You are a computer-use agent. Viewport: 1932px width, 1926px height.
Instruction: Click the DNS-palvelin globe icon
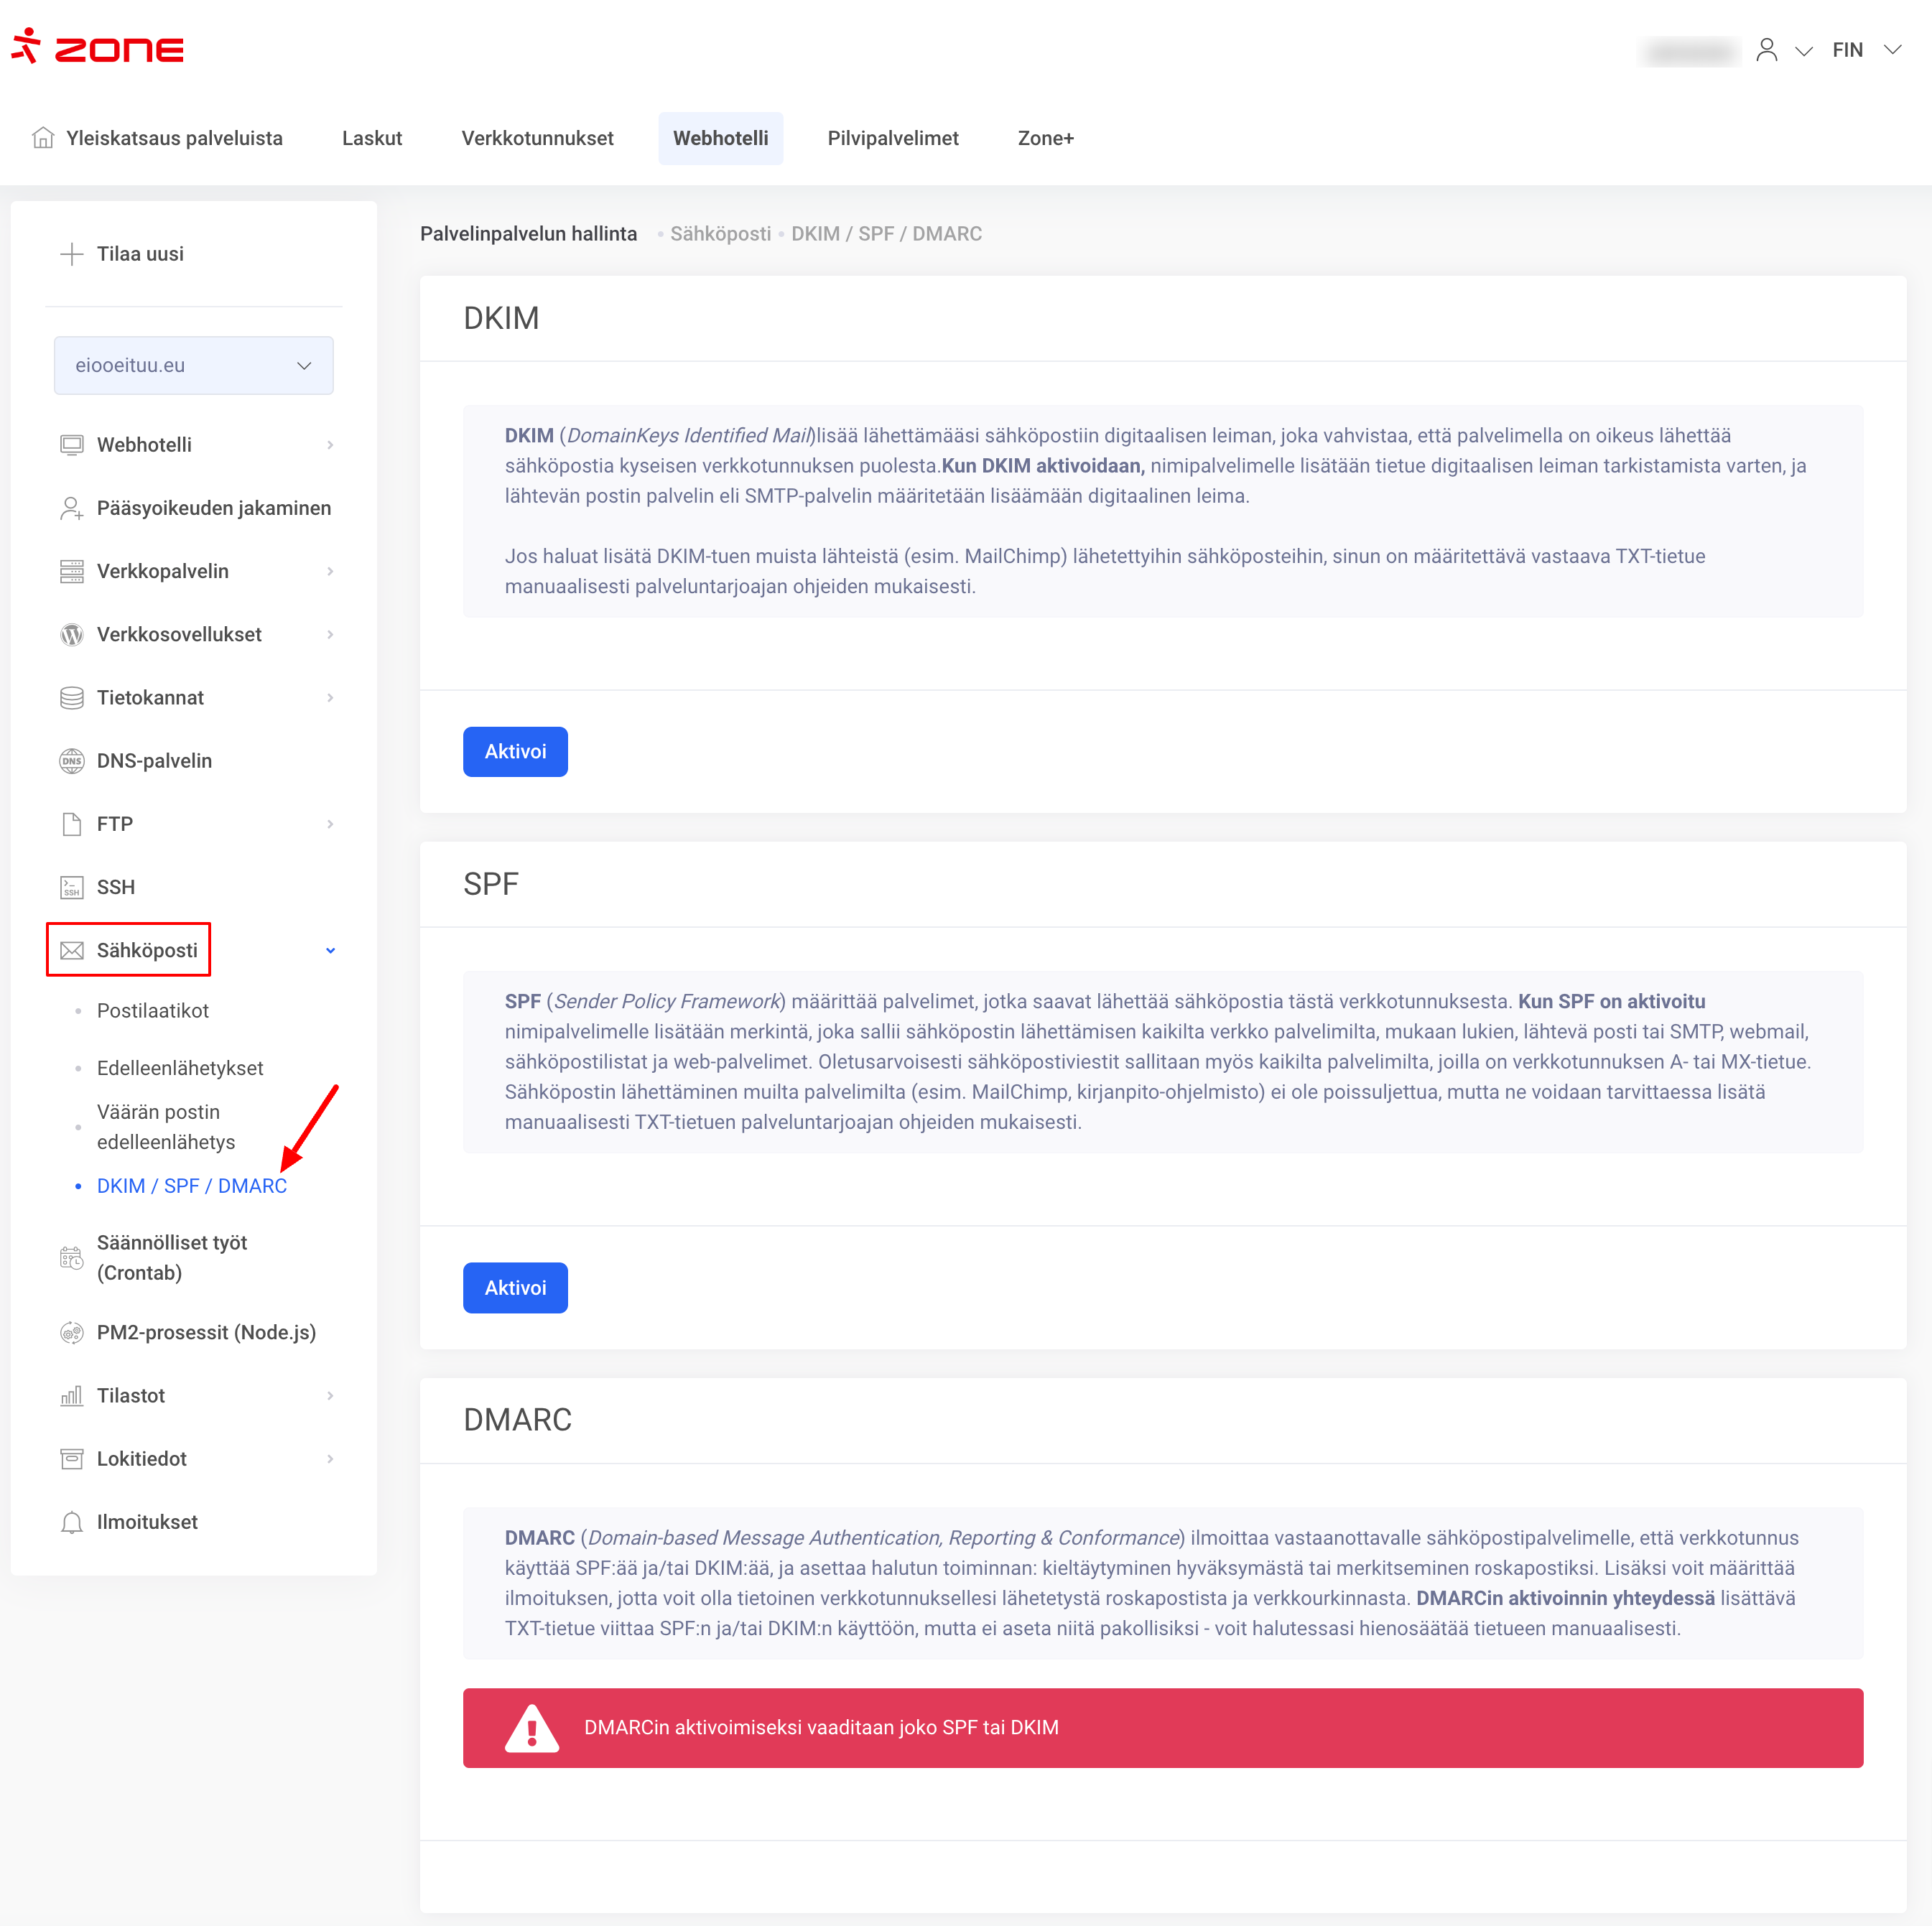[72, 761]
